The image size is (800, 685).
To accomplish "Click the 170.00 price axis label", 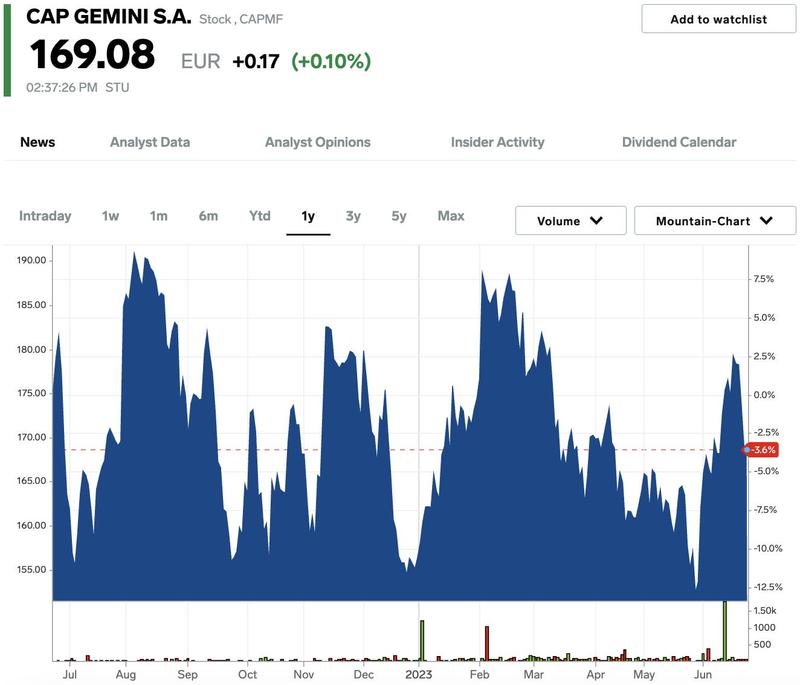I will (32, 437).
